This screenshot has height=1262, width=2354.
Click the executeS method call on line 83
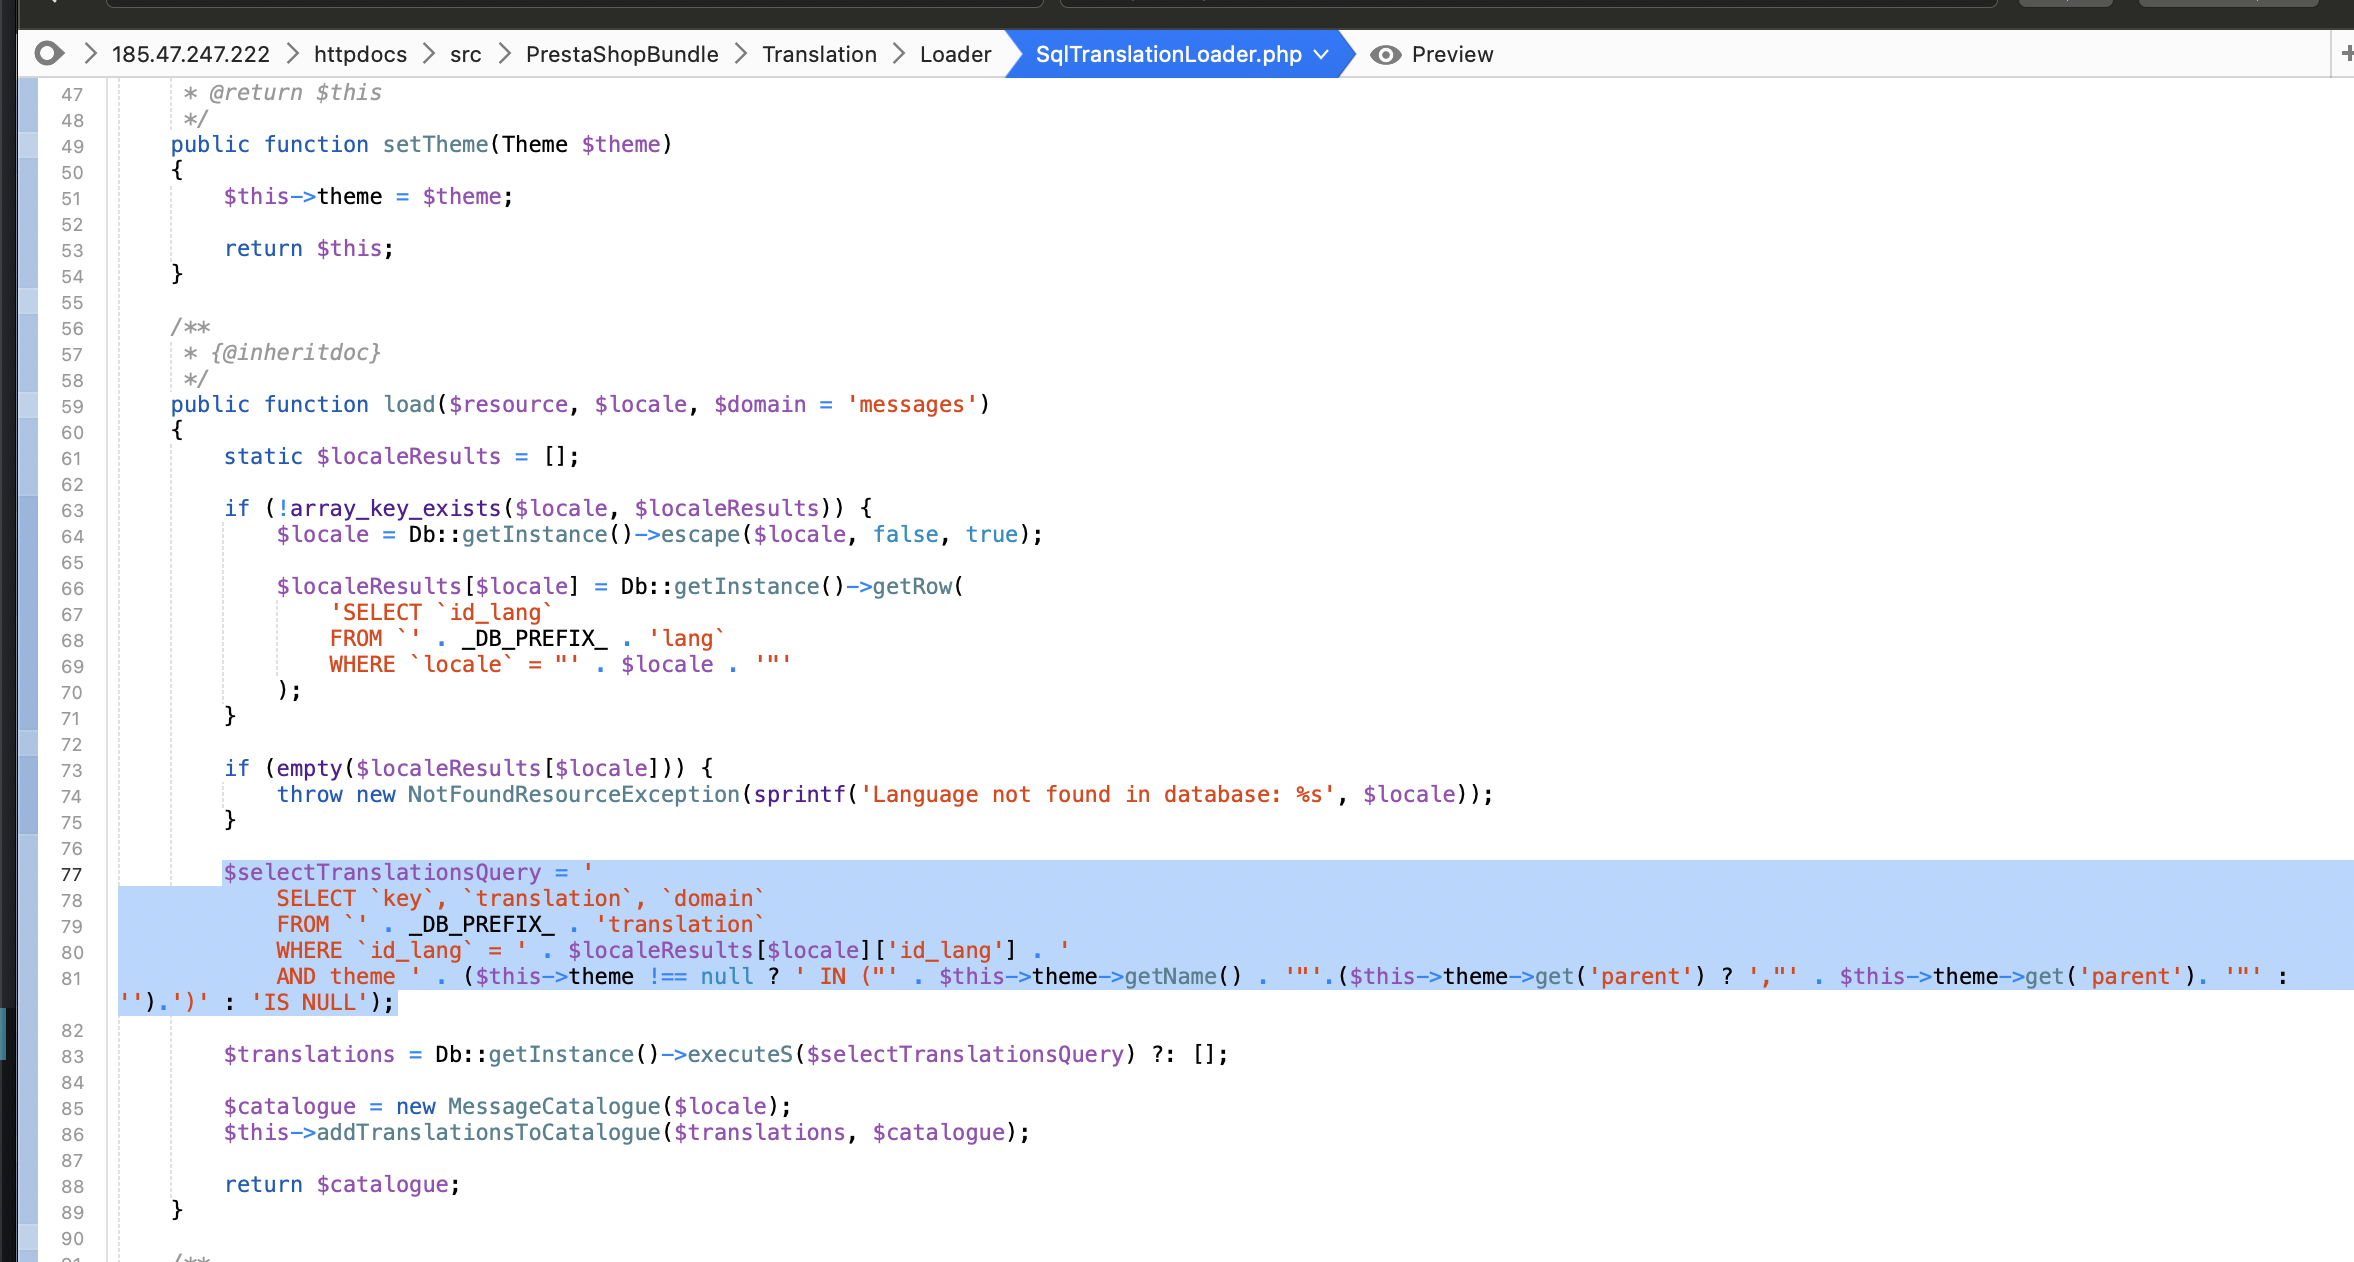pos(739,1054)
